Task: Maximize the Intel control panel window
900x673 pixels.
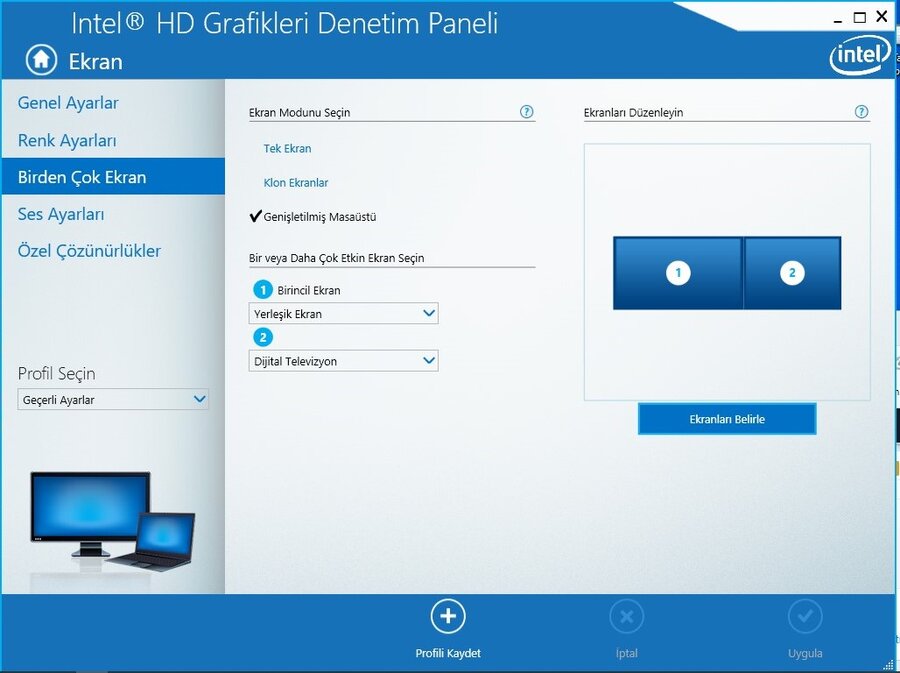Action: pos(859,18)
